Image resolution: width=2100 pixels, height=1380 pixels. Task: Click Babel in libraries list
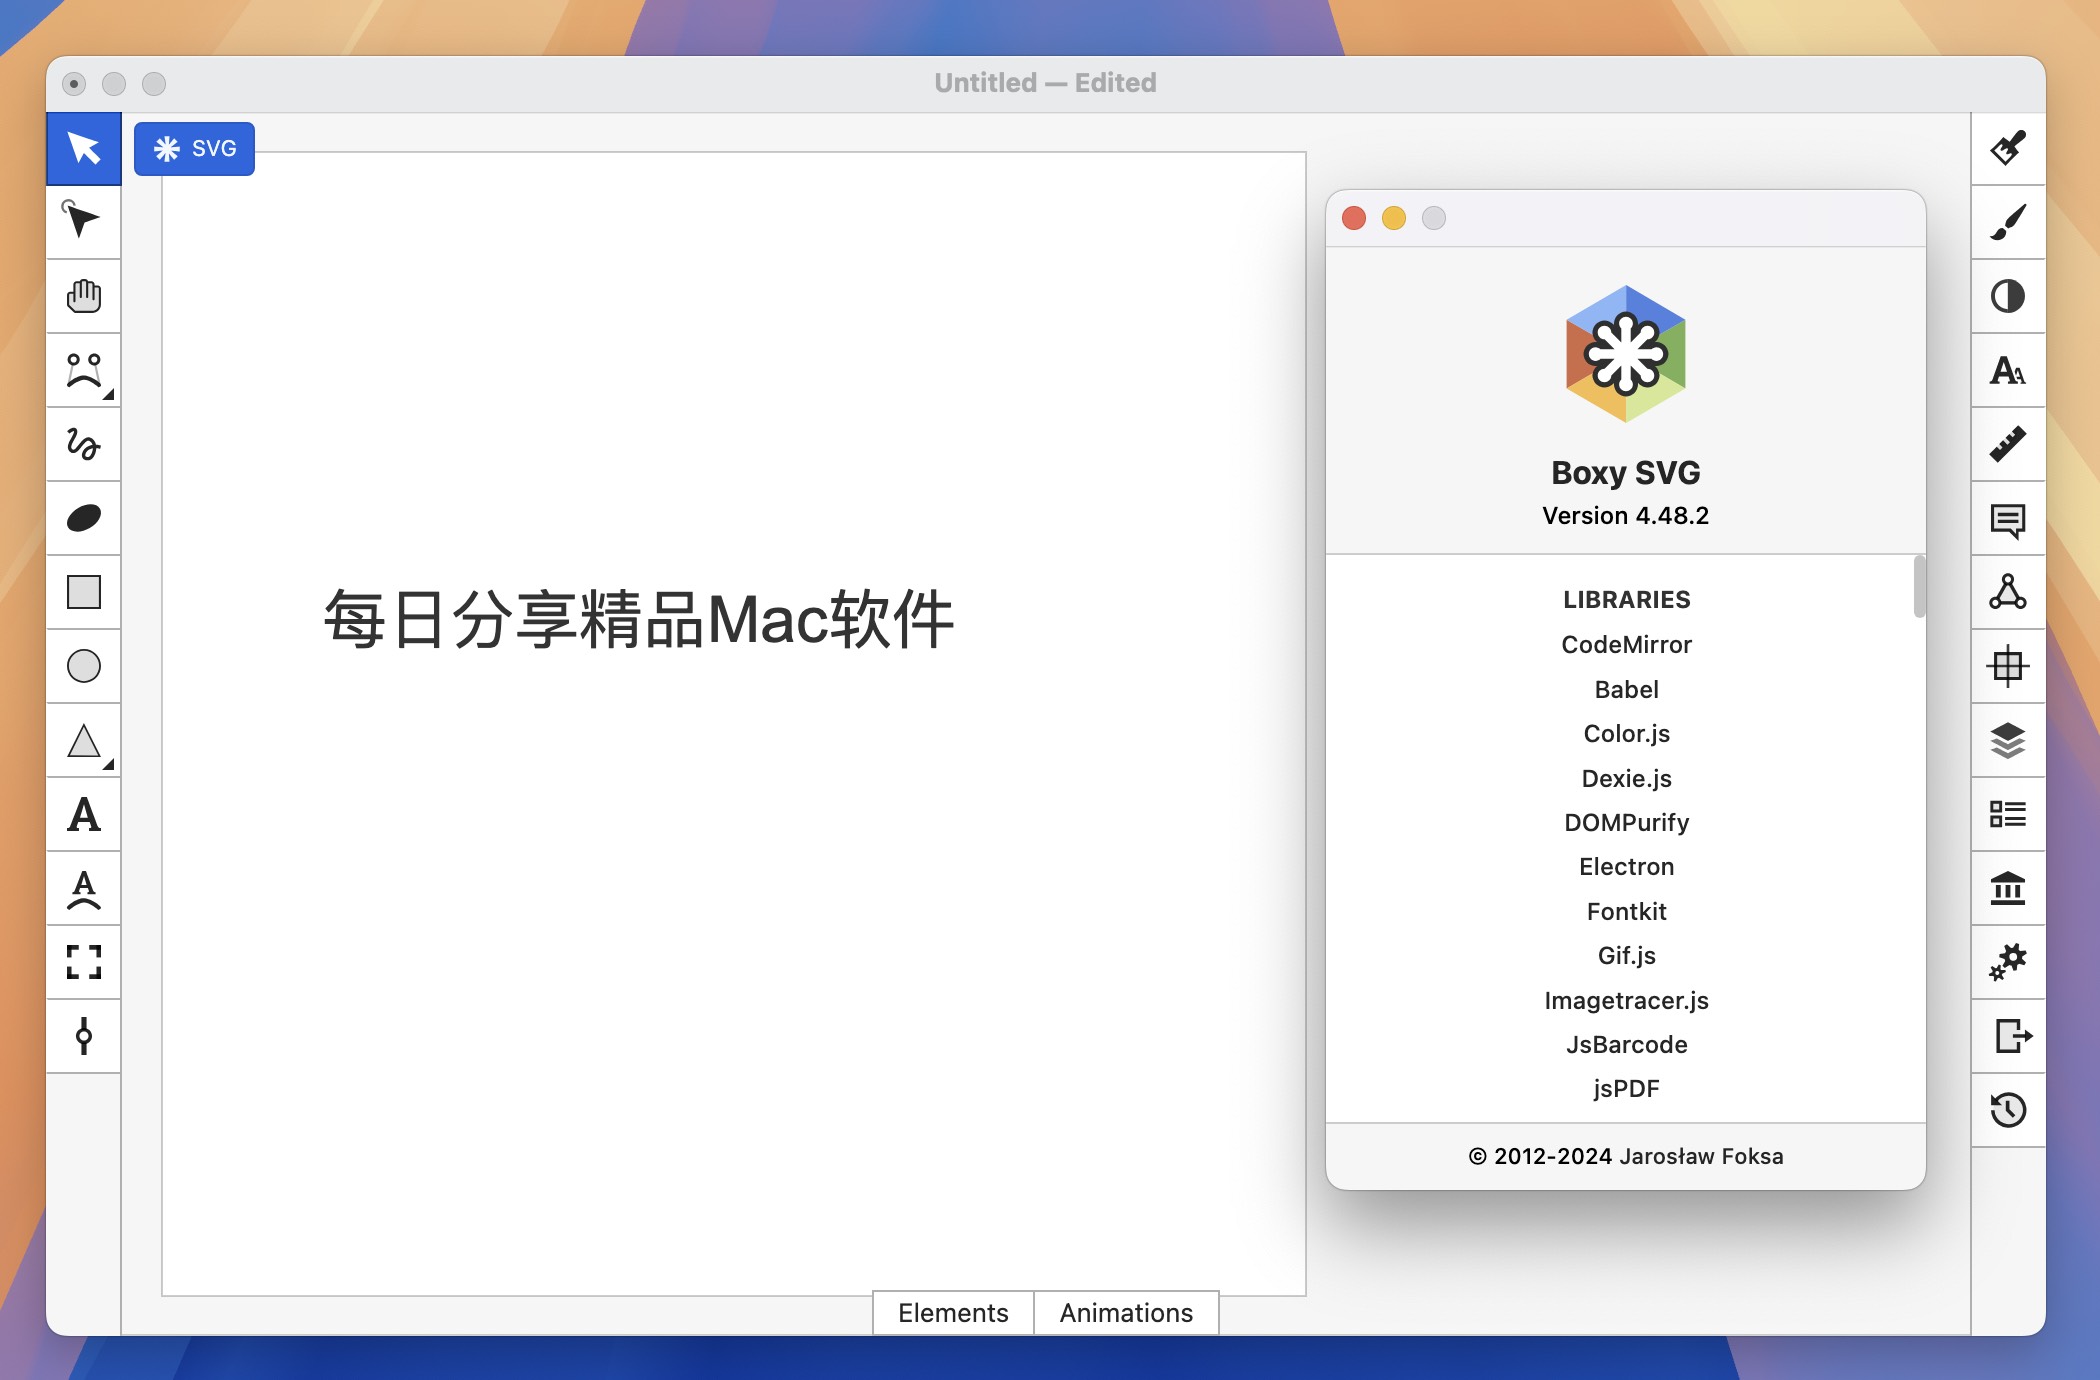click(1626, 690)
